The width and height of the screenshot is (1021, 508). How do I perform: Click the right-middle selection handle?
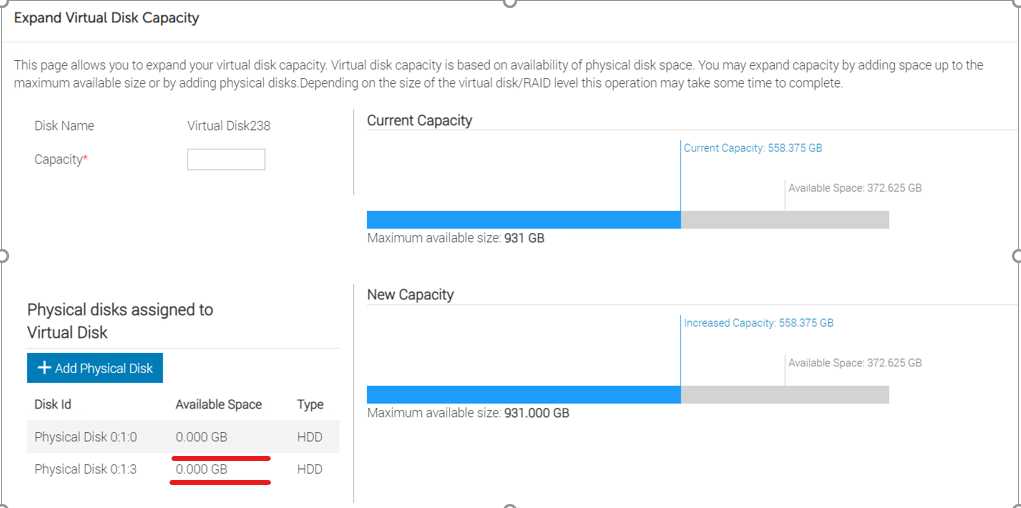[x=1017, y=255]
